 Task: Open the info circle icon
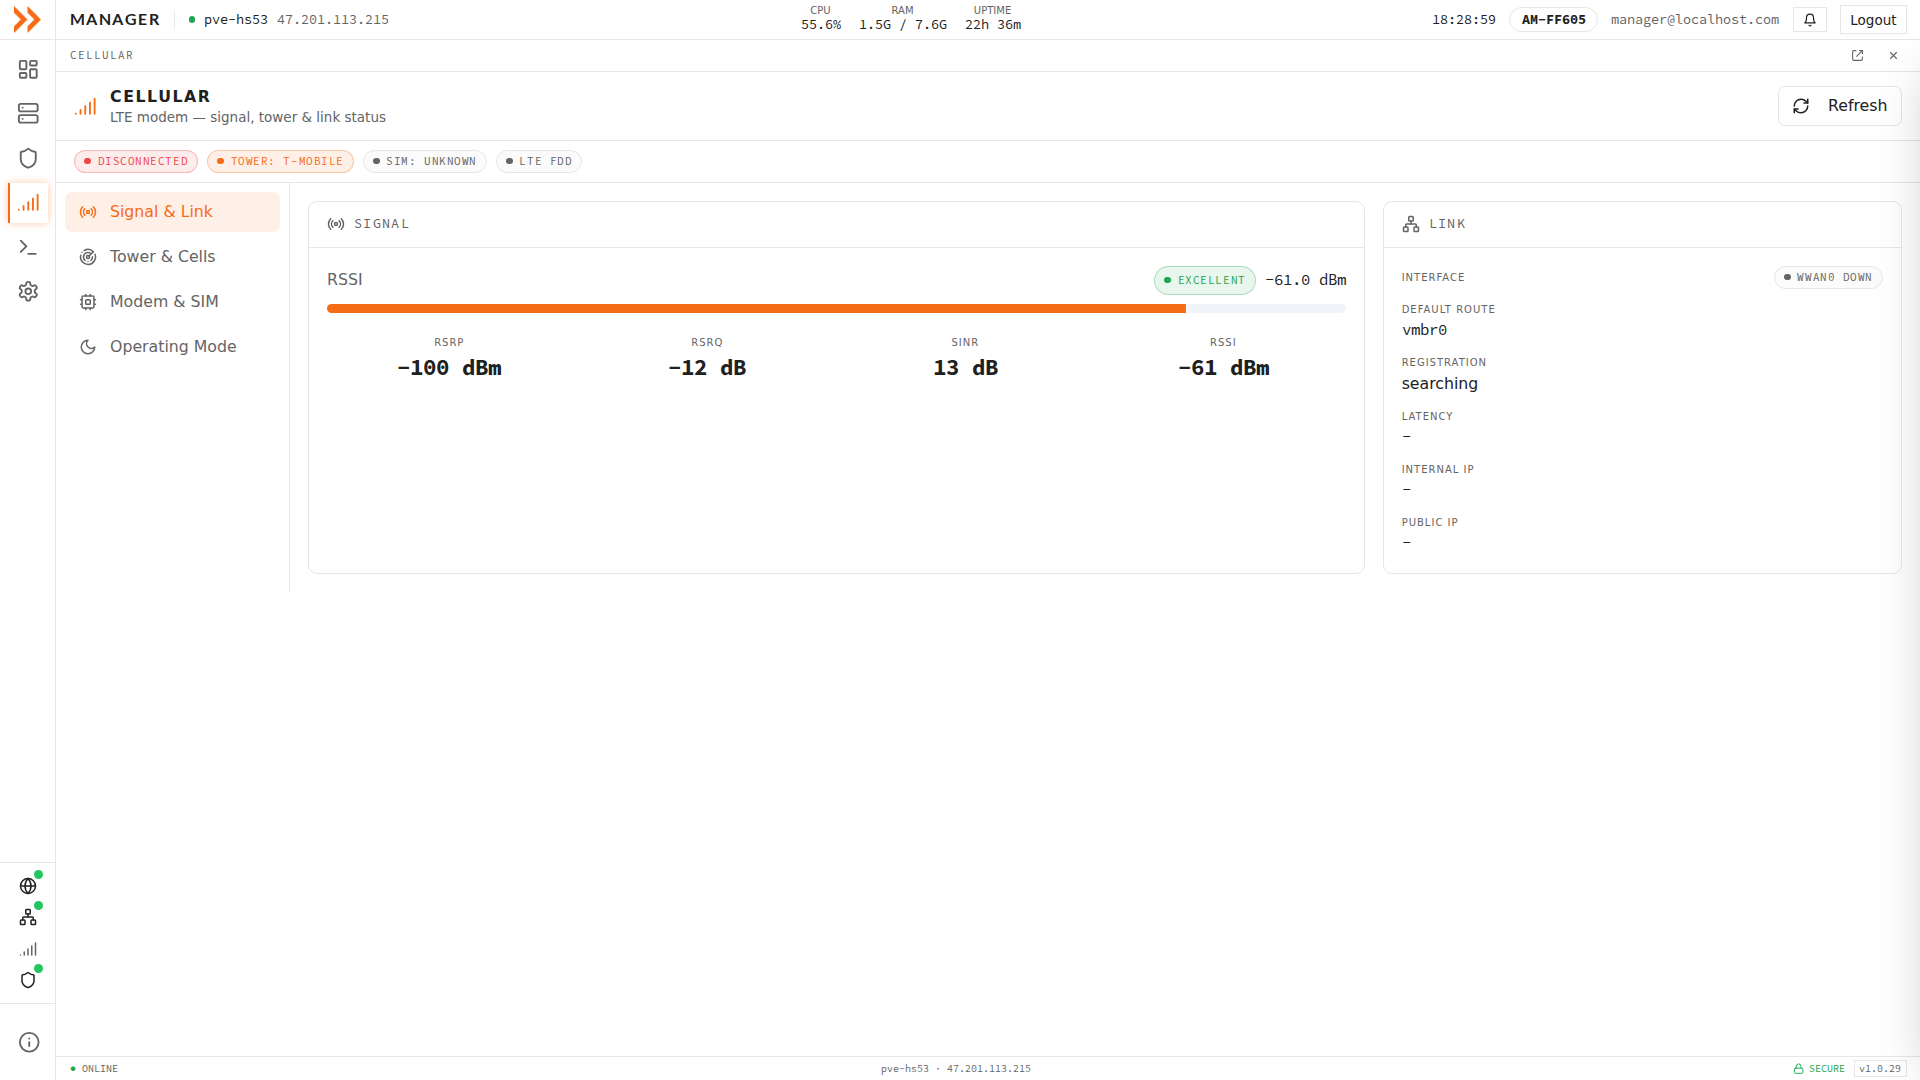pyautogui.click(x=29, y=1042)
